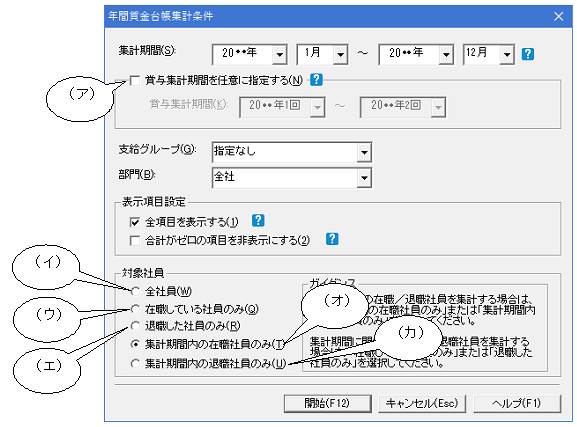Viewport: 577px width, 427px height.
Task: Select 退職した社員のみ radio button
Action: point(135,326)
